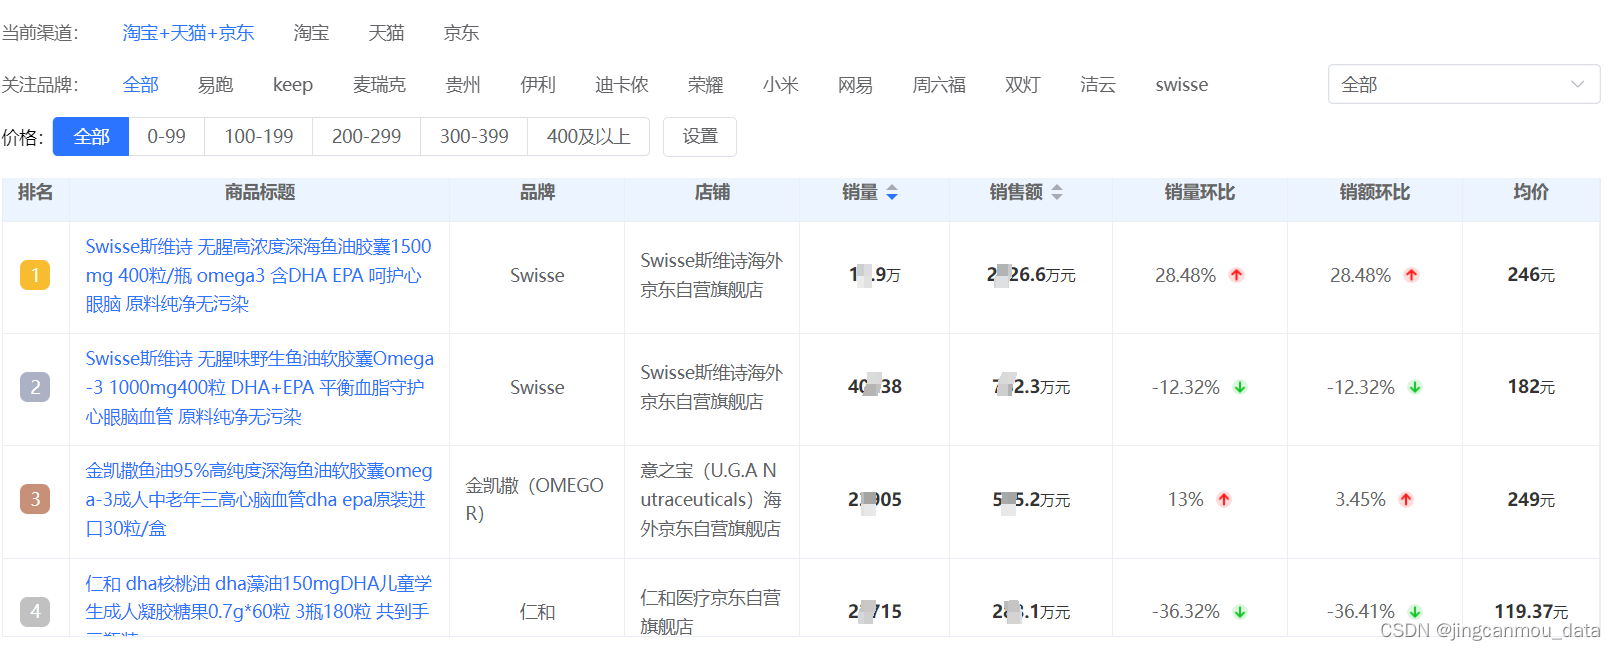Sort by the 销量 sort arrows
1615x650 pixels.
pyautogui.click(x=892, y=193)
